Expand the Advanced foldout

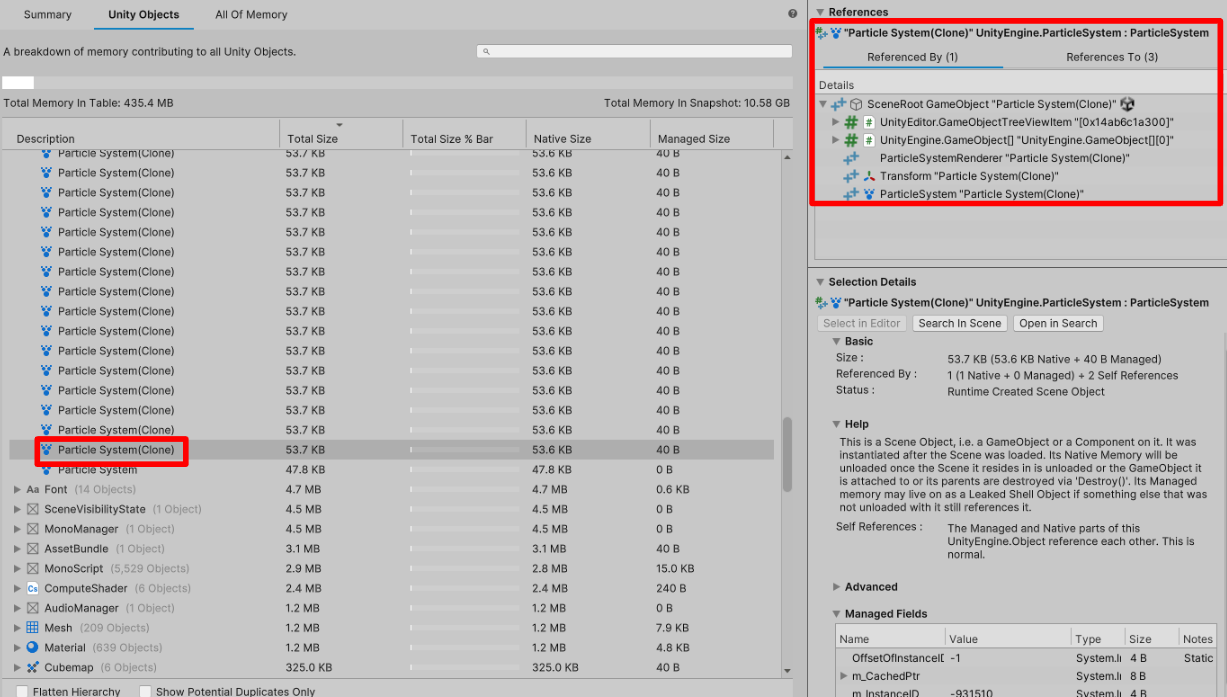click(837, 587)
